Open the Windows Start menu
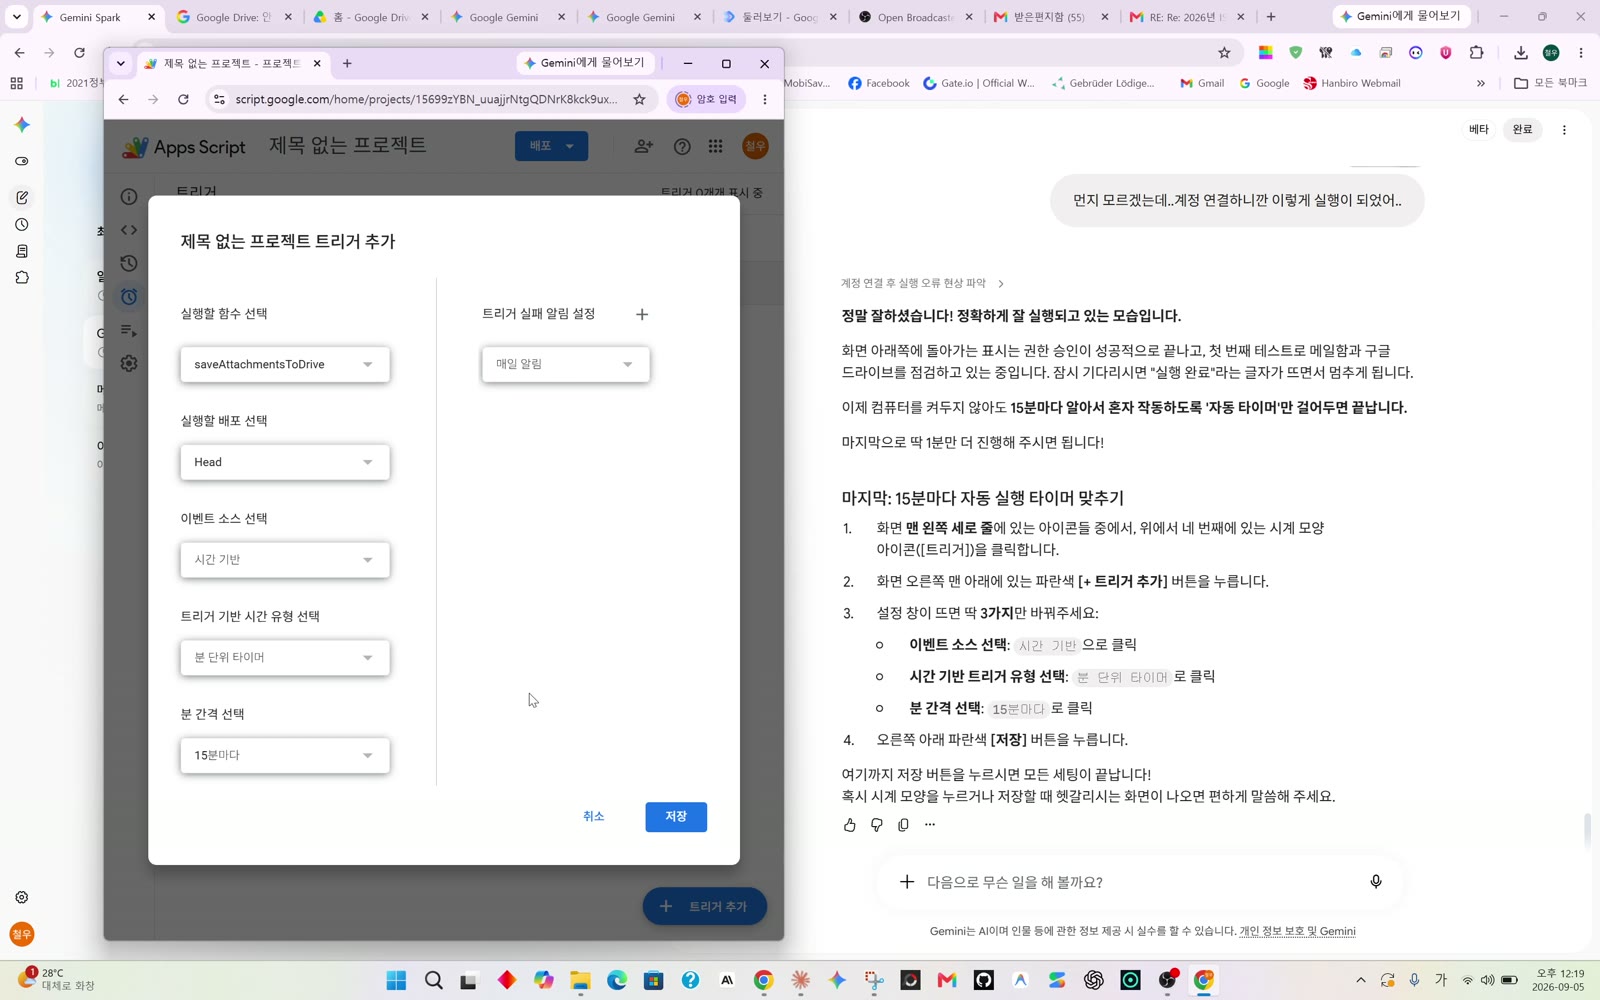The image size is (1600, 1000). (397, 980)
